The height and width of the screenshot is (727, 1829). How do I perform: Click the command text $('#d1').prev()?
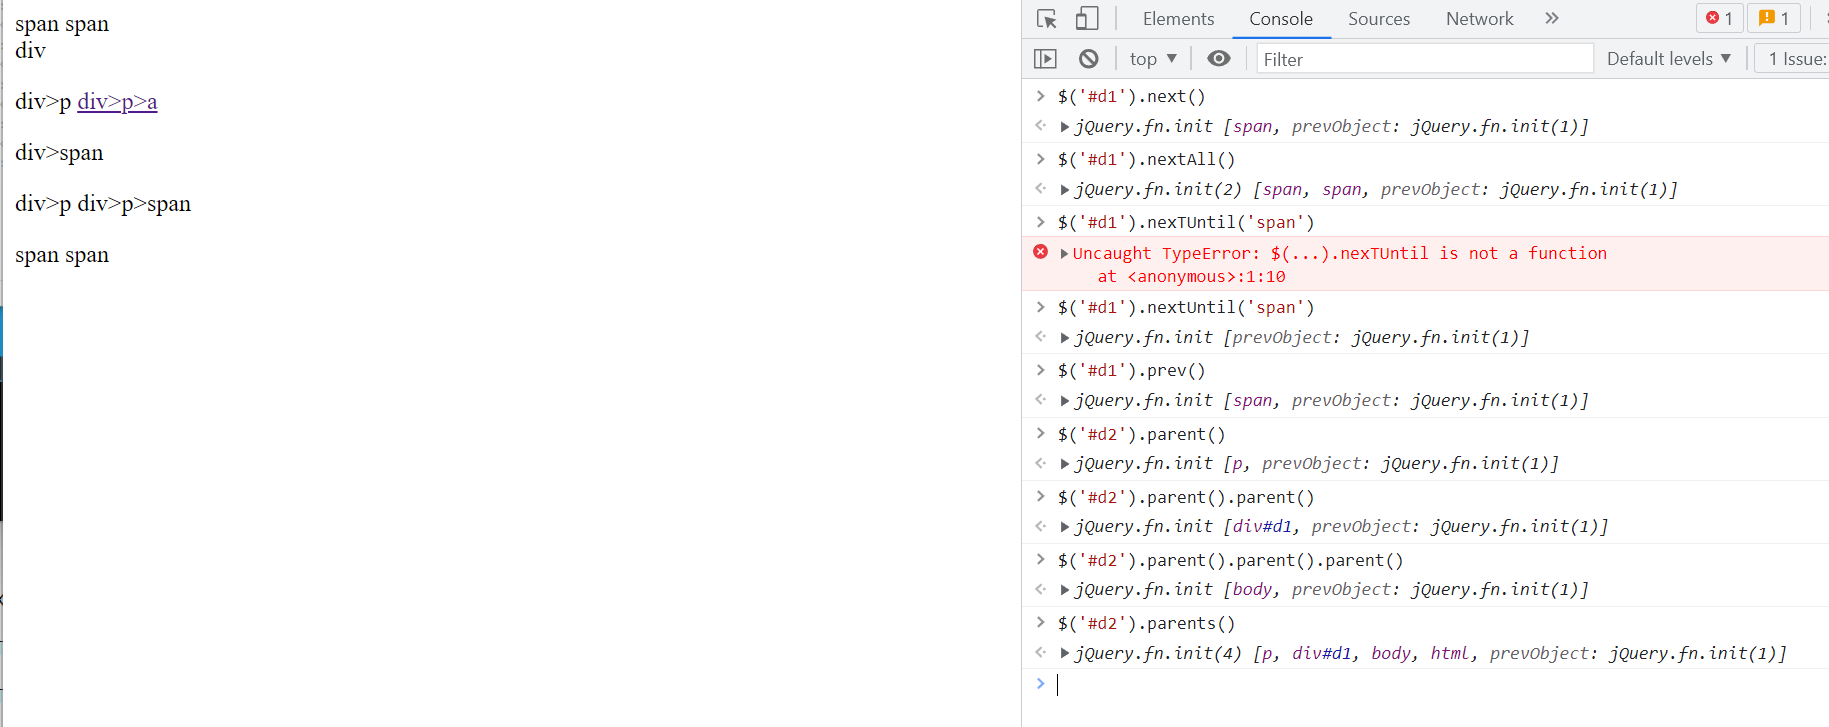point(1131,371)
